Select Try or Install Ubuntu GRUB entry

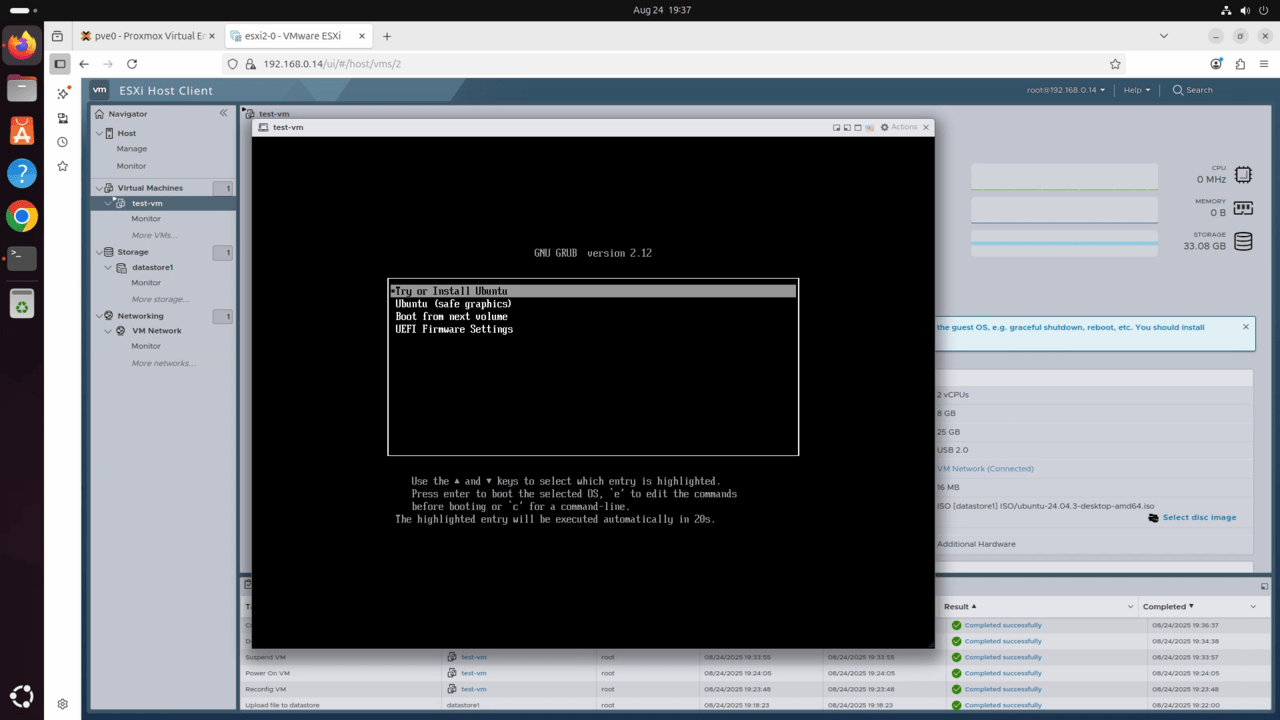(593, 291)
